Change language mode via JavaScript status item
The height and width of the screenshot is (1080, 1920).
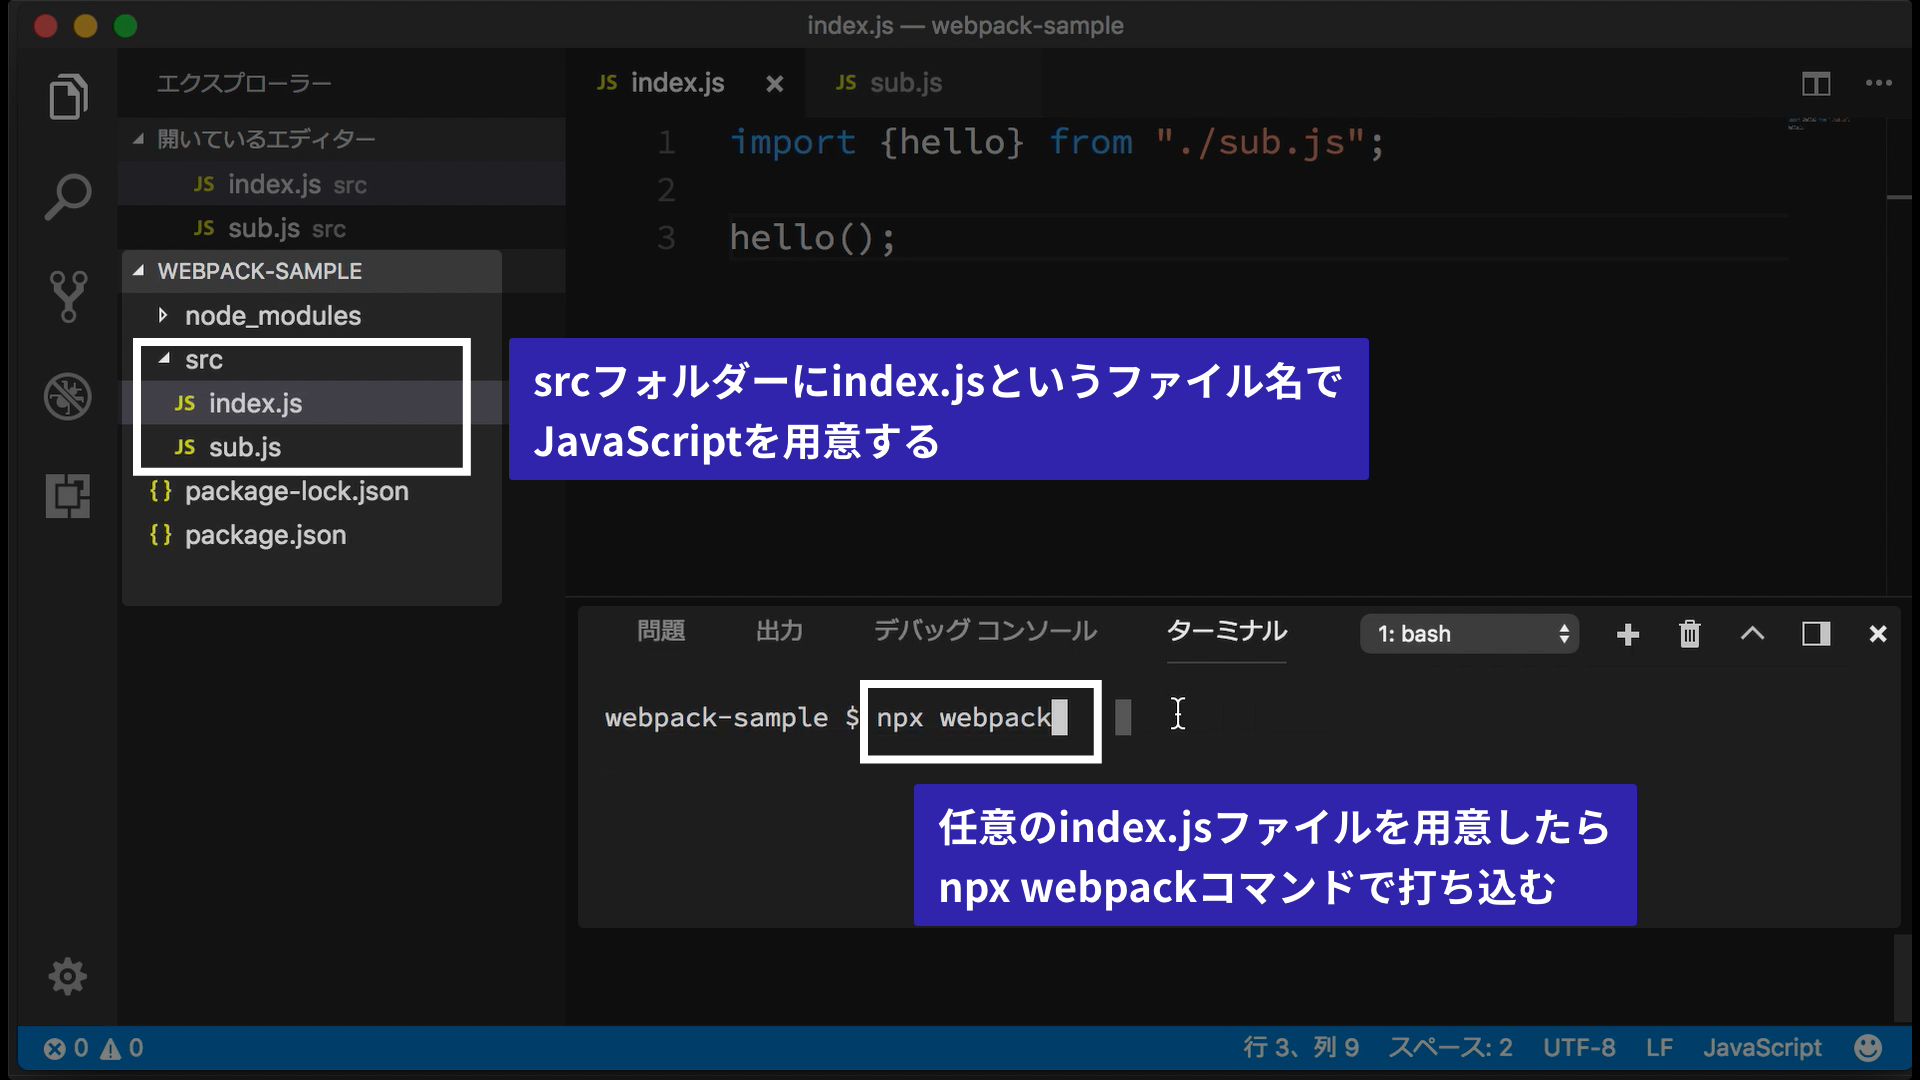click(x=1762, y=1048)
